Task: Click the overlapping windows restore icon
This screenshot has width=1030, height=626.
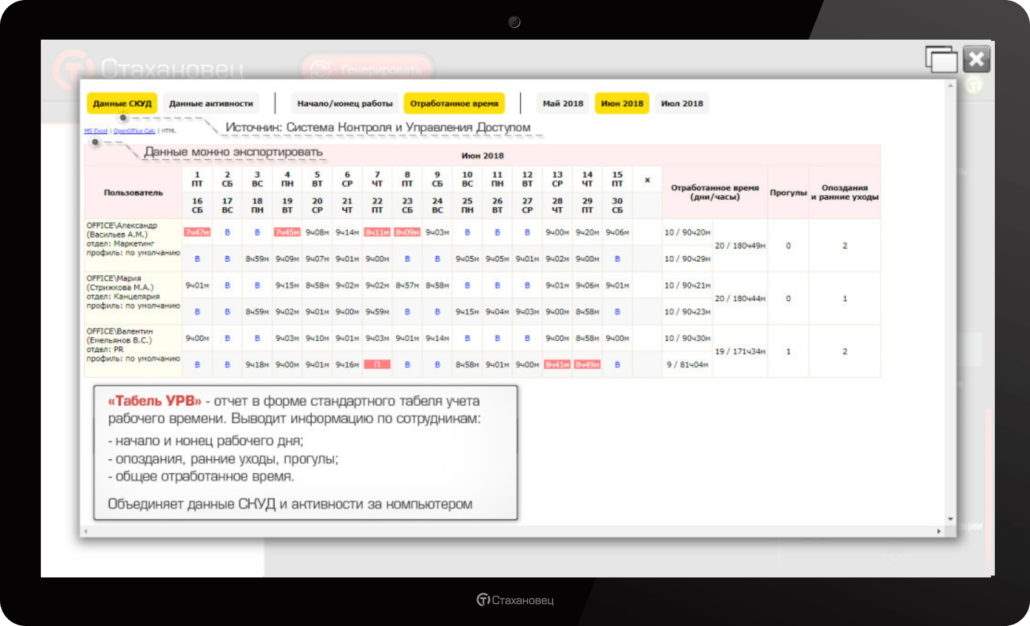Action: point(941,60)
